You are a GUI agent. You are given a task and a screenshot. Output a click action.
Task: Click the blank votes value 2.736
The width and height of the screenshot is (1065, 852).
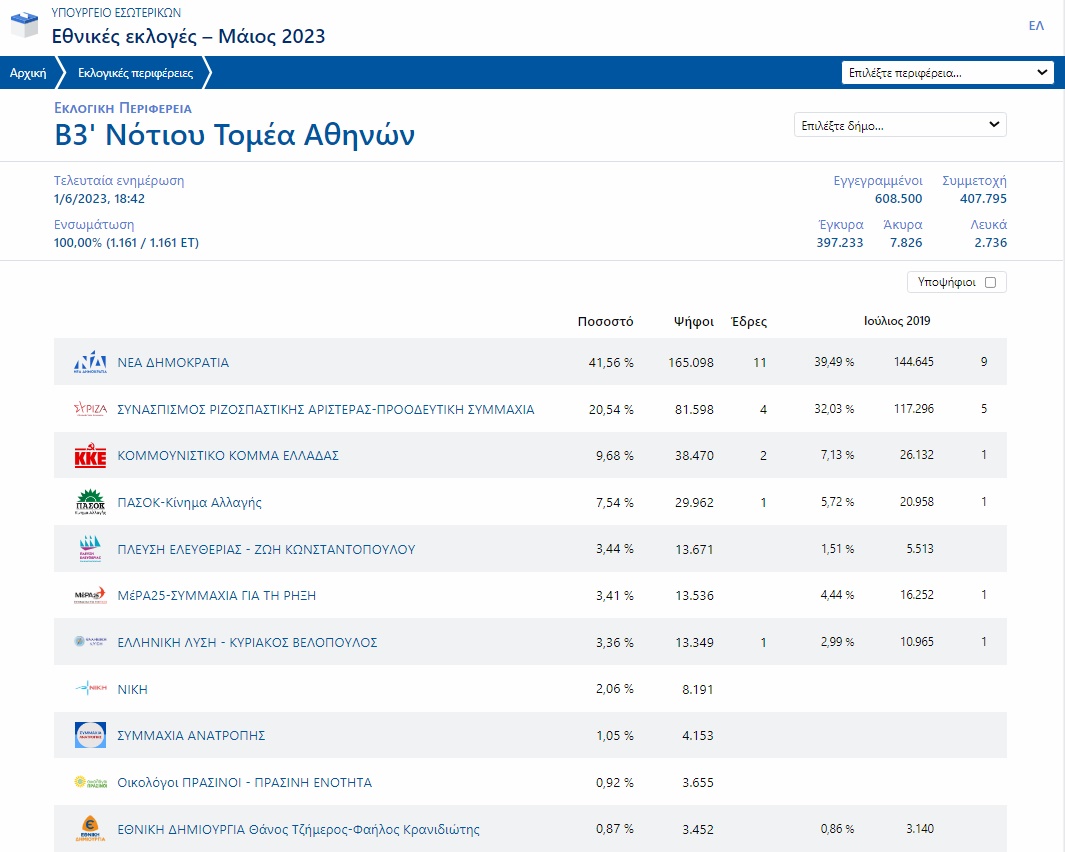(x=990, y=243)
